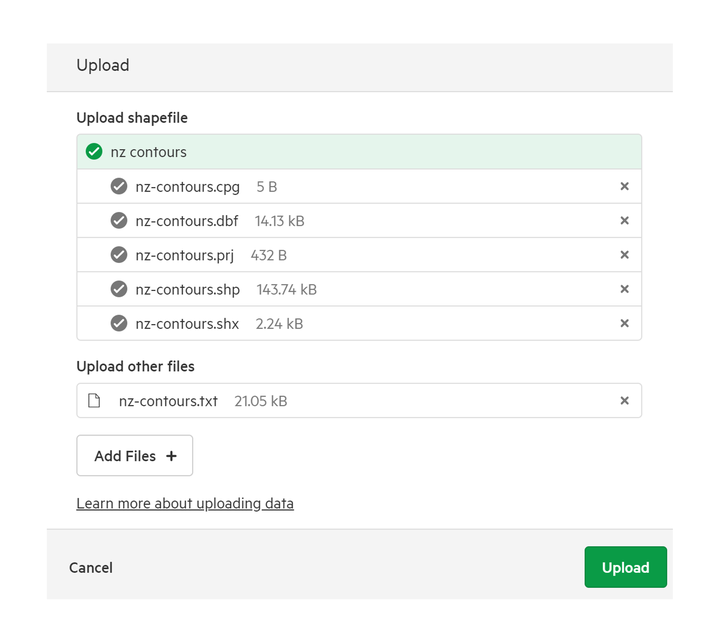This screenshot has height=643, width=720.
Task: Remove nz-contours.shx with its X icon
Action: (x=624, y=323)
